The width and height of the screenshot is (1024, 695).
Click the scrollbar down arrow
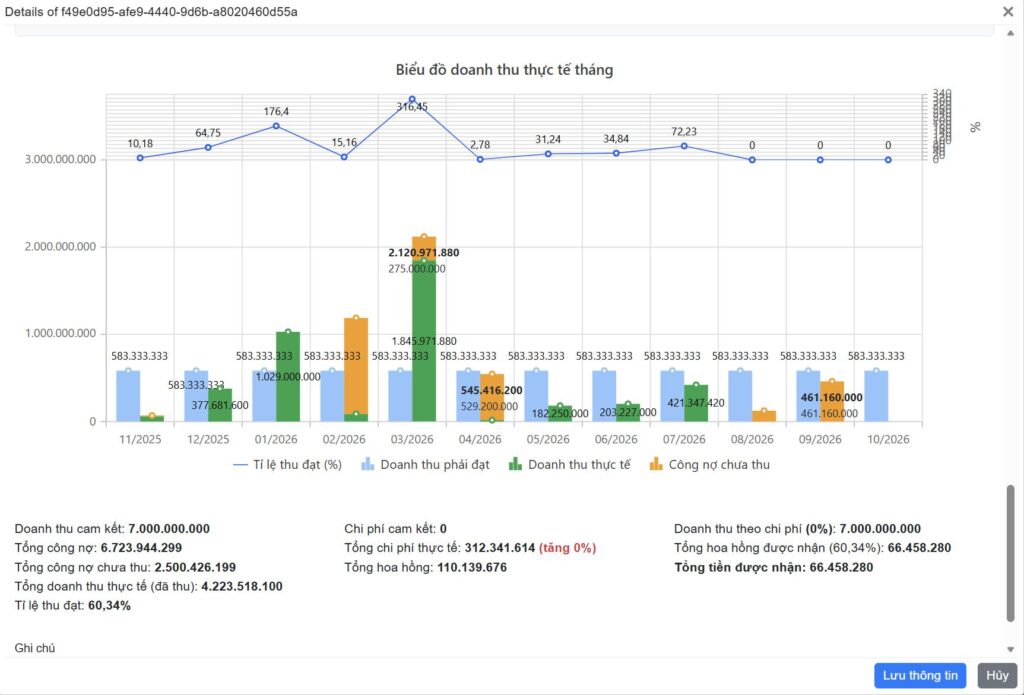click(x=1010, y=649)
